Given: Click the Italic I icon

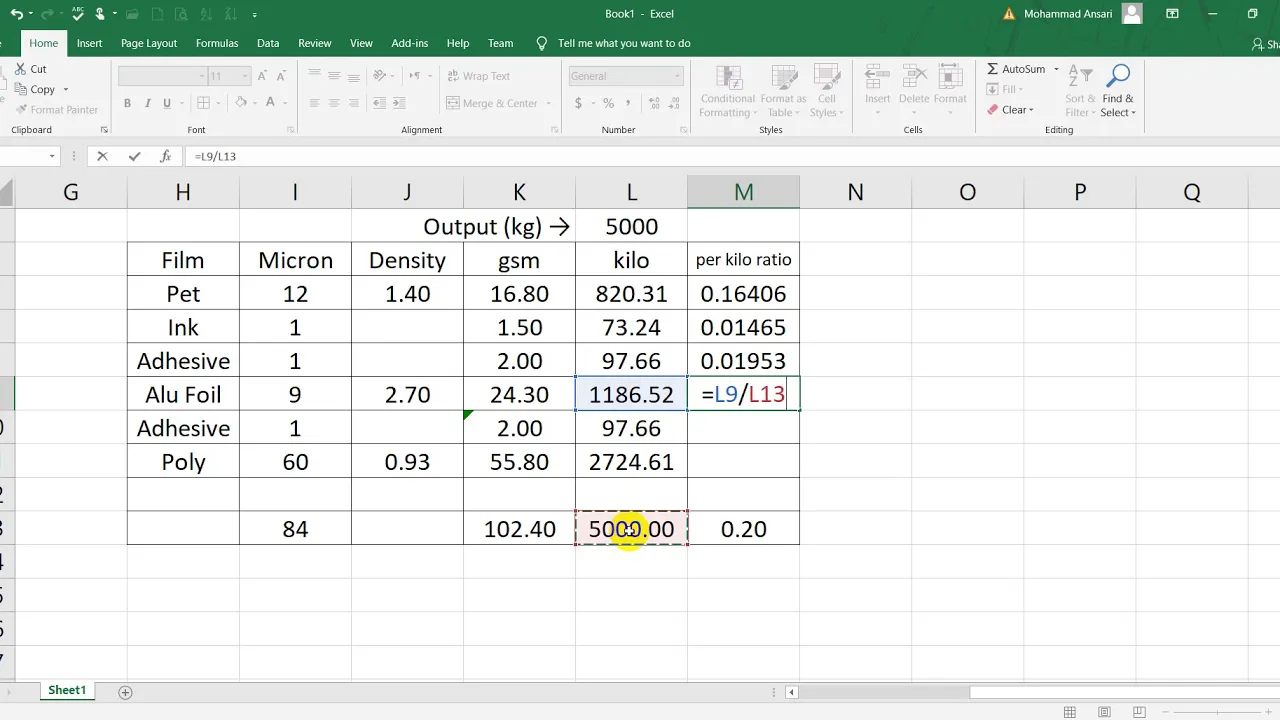Looking at the screenshot, I should point(149,103).
